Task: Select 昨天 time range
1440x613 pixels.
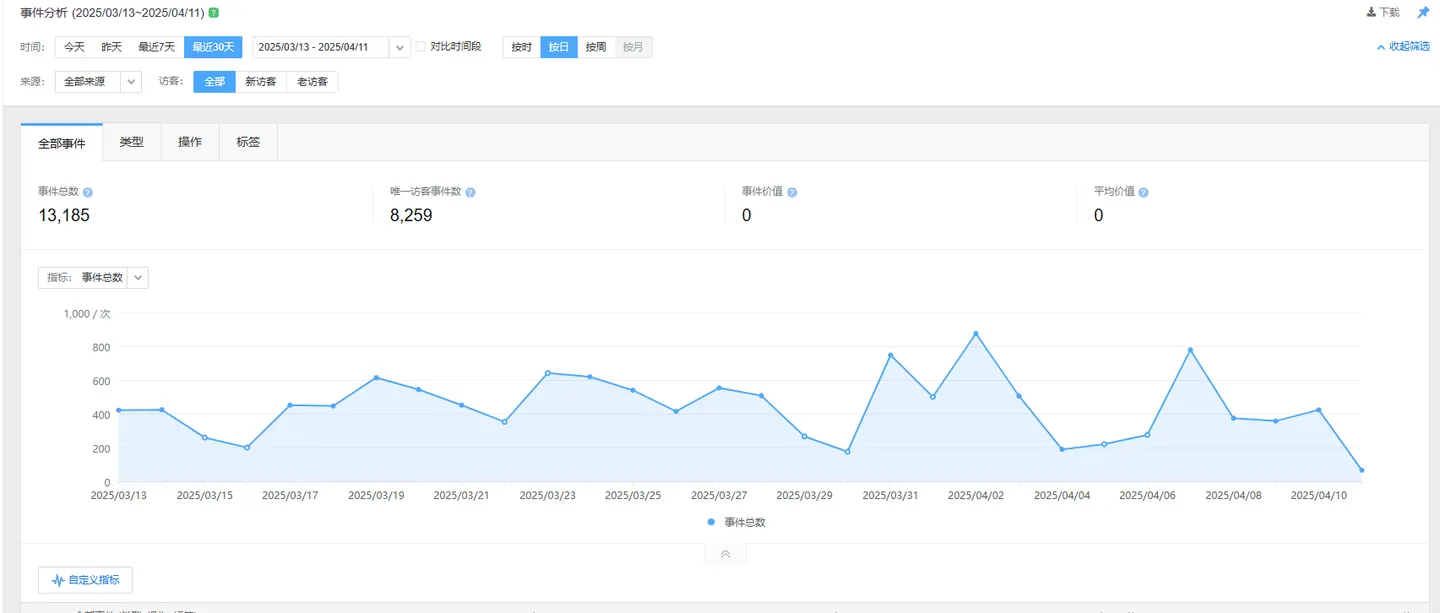Action: (x=111, y=47)
